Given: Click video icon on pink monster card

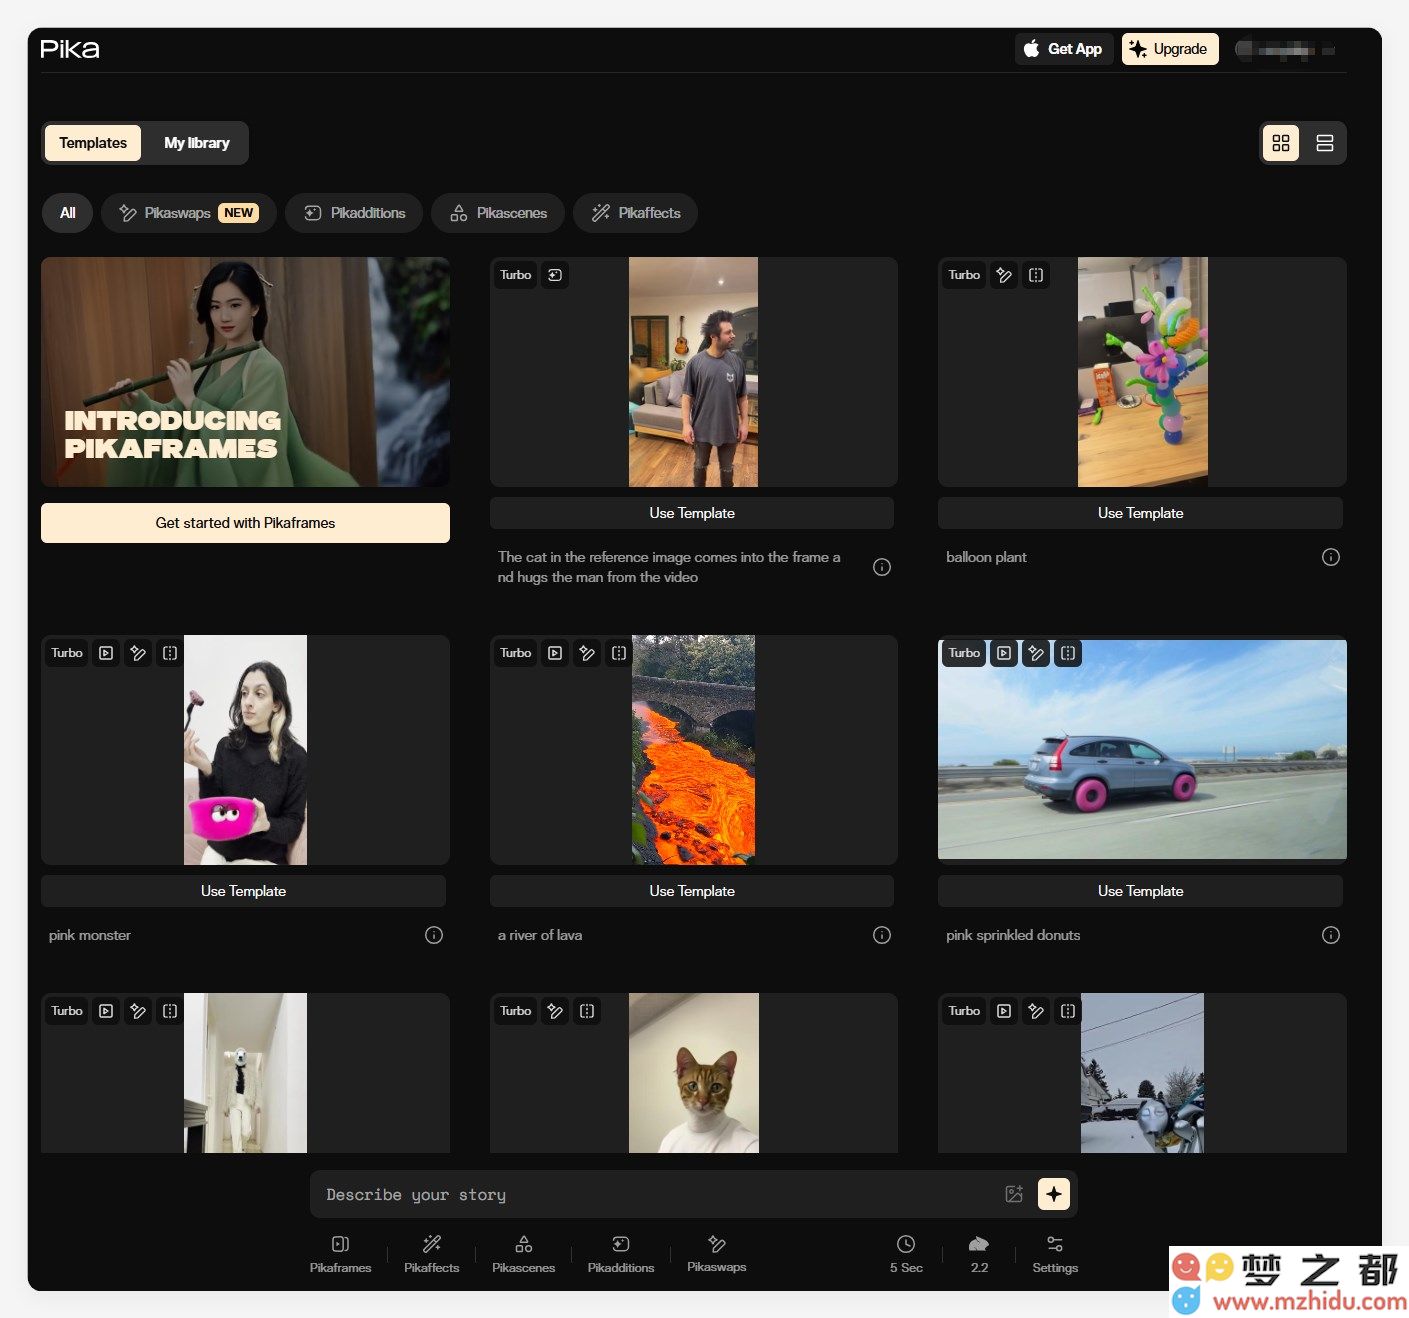Looking at the screenshot, I should [x=106, y=653].
